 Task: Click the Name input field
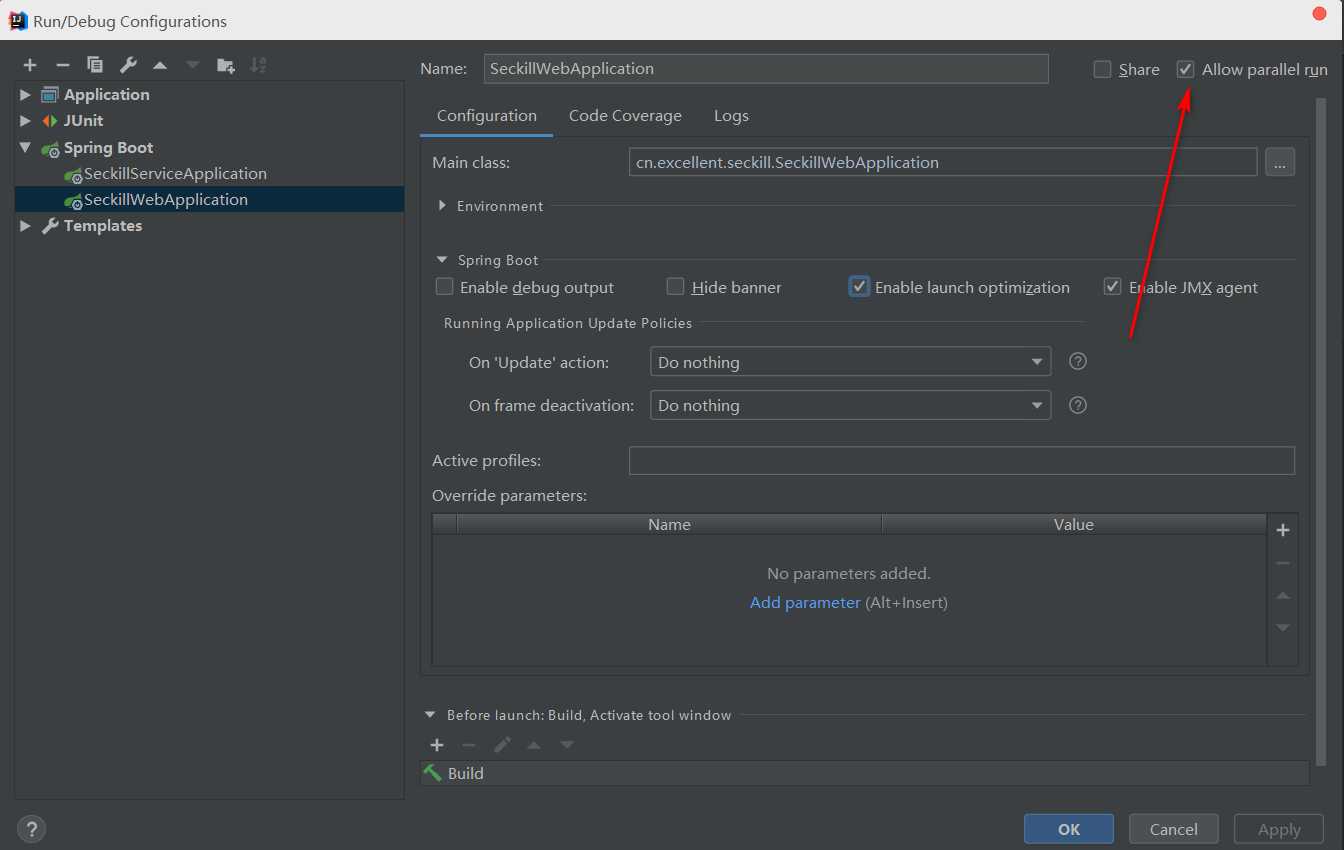tap(765, 68)
